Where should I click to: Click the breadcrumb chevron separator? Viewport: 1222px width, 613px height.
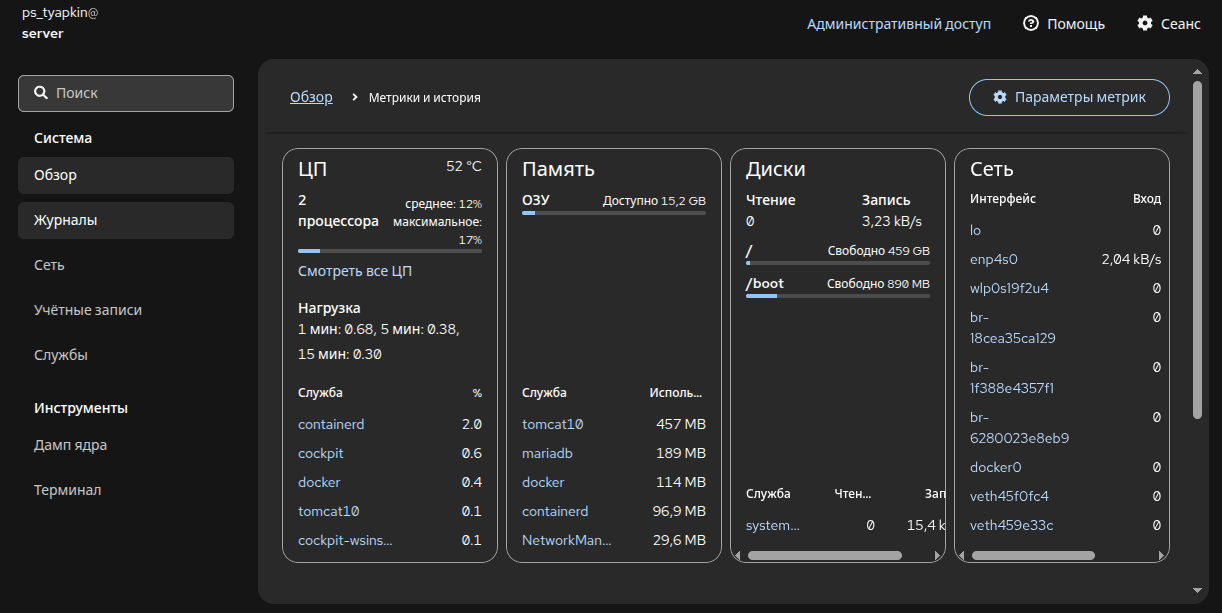[355, 98]
